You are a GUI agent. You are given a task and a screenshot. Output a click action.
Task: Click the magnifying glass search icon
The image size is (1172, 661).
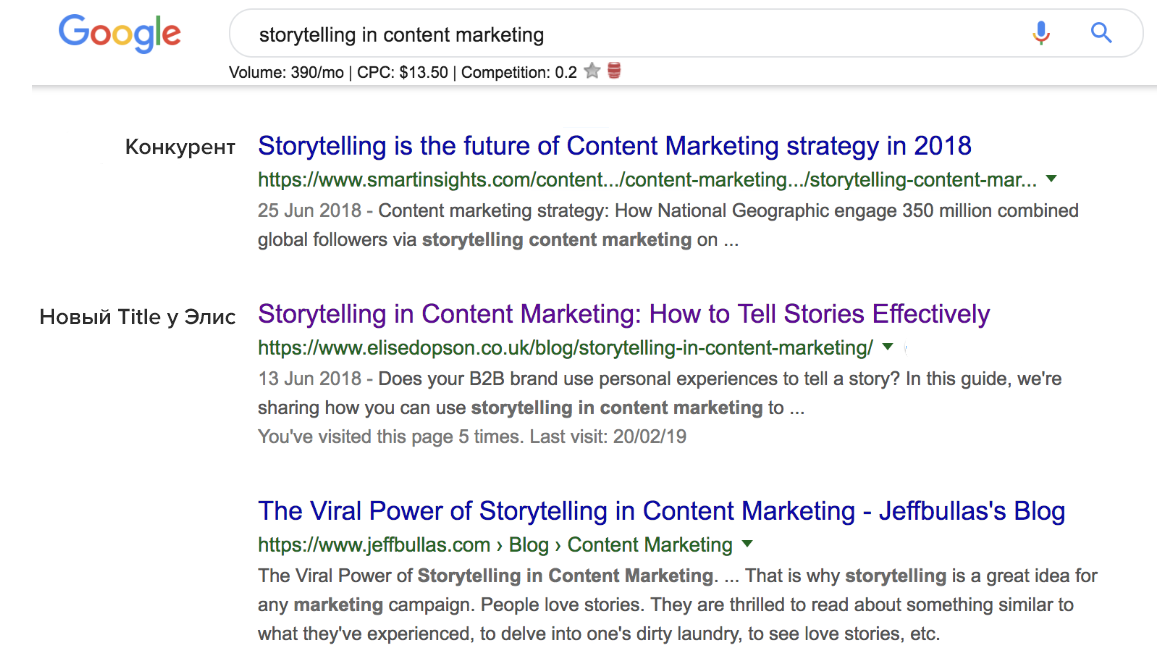1101,34
